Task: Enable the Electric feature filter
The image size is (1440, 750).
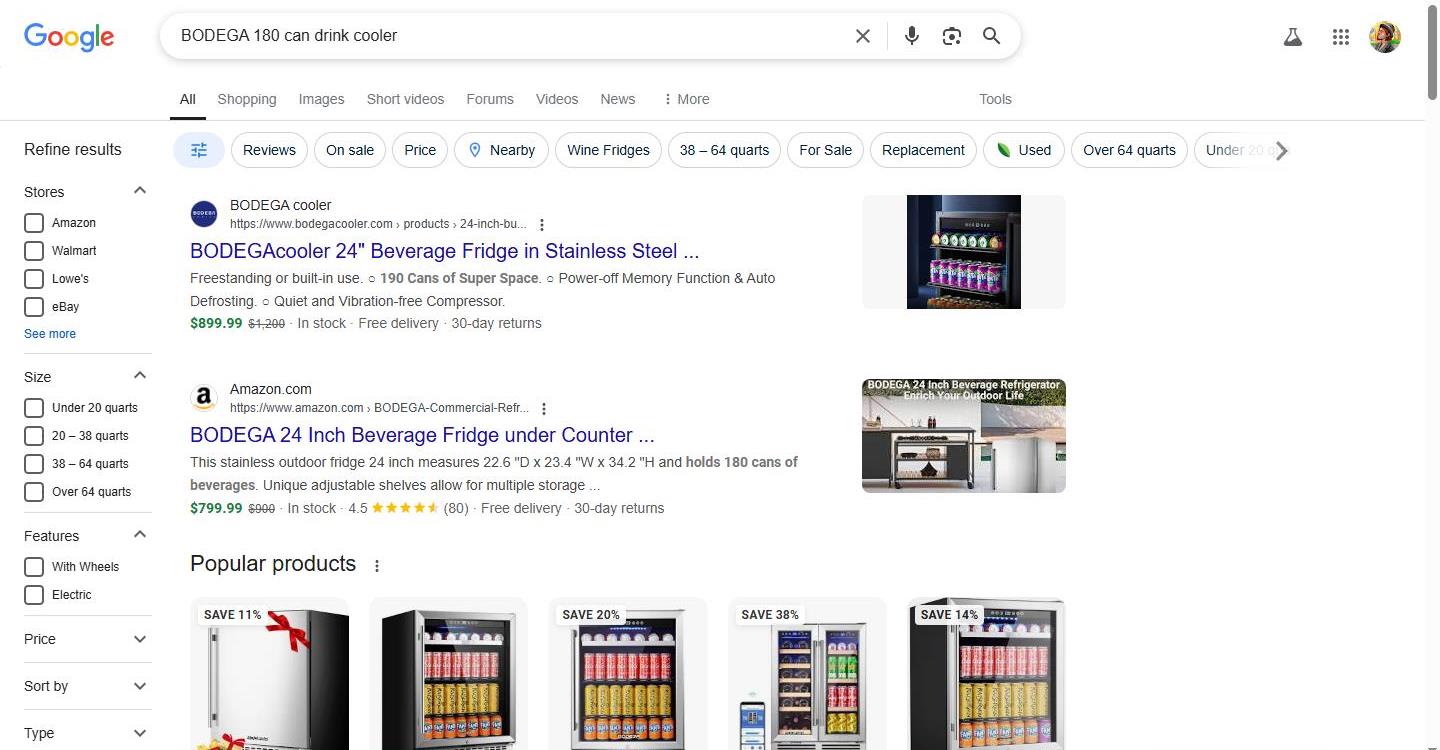Action: (34, 595)
